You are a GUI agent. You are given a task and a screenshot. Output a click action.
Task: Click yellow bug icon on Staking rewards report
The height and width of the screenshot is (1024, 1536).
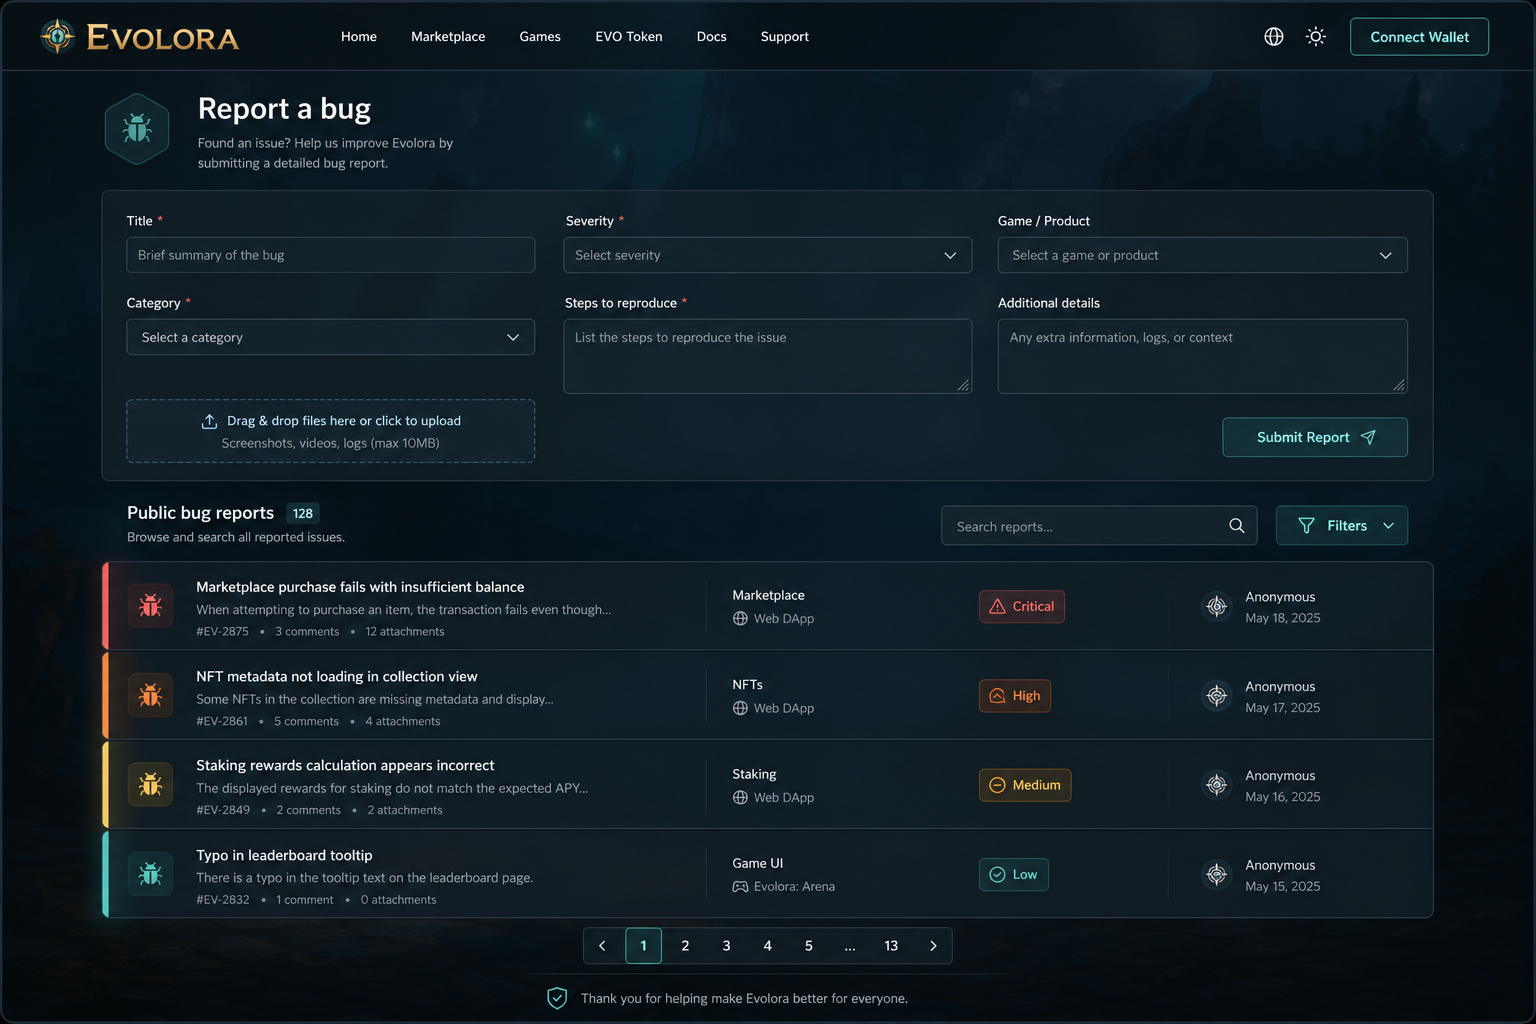tap(151, 785)
